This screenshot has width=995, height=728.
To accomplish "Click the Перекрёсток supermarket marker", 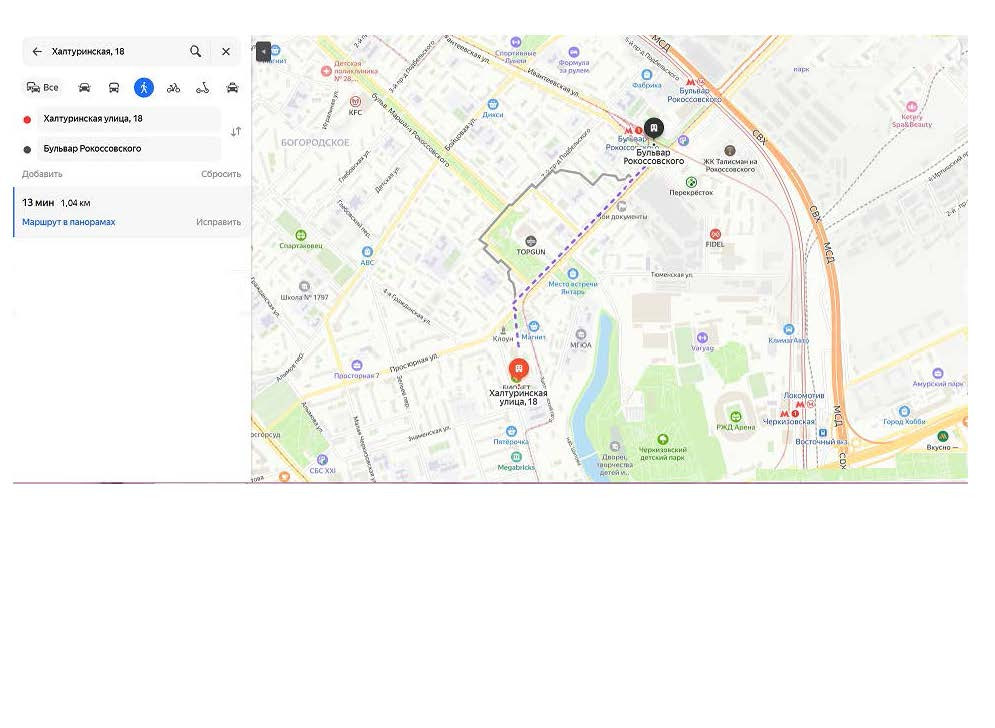I will click(691, 182).
